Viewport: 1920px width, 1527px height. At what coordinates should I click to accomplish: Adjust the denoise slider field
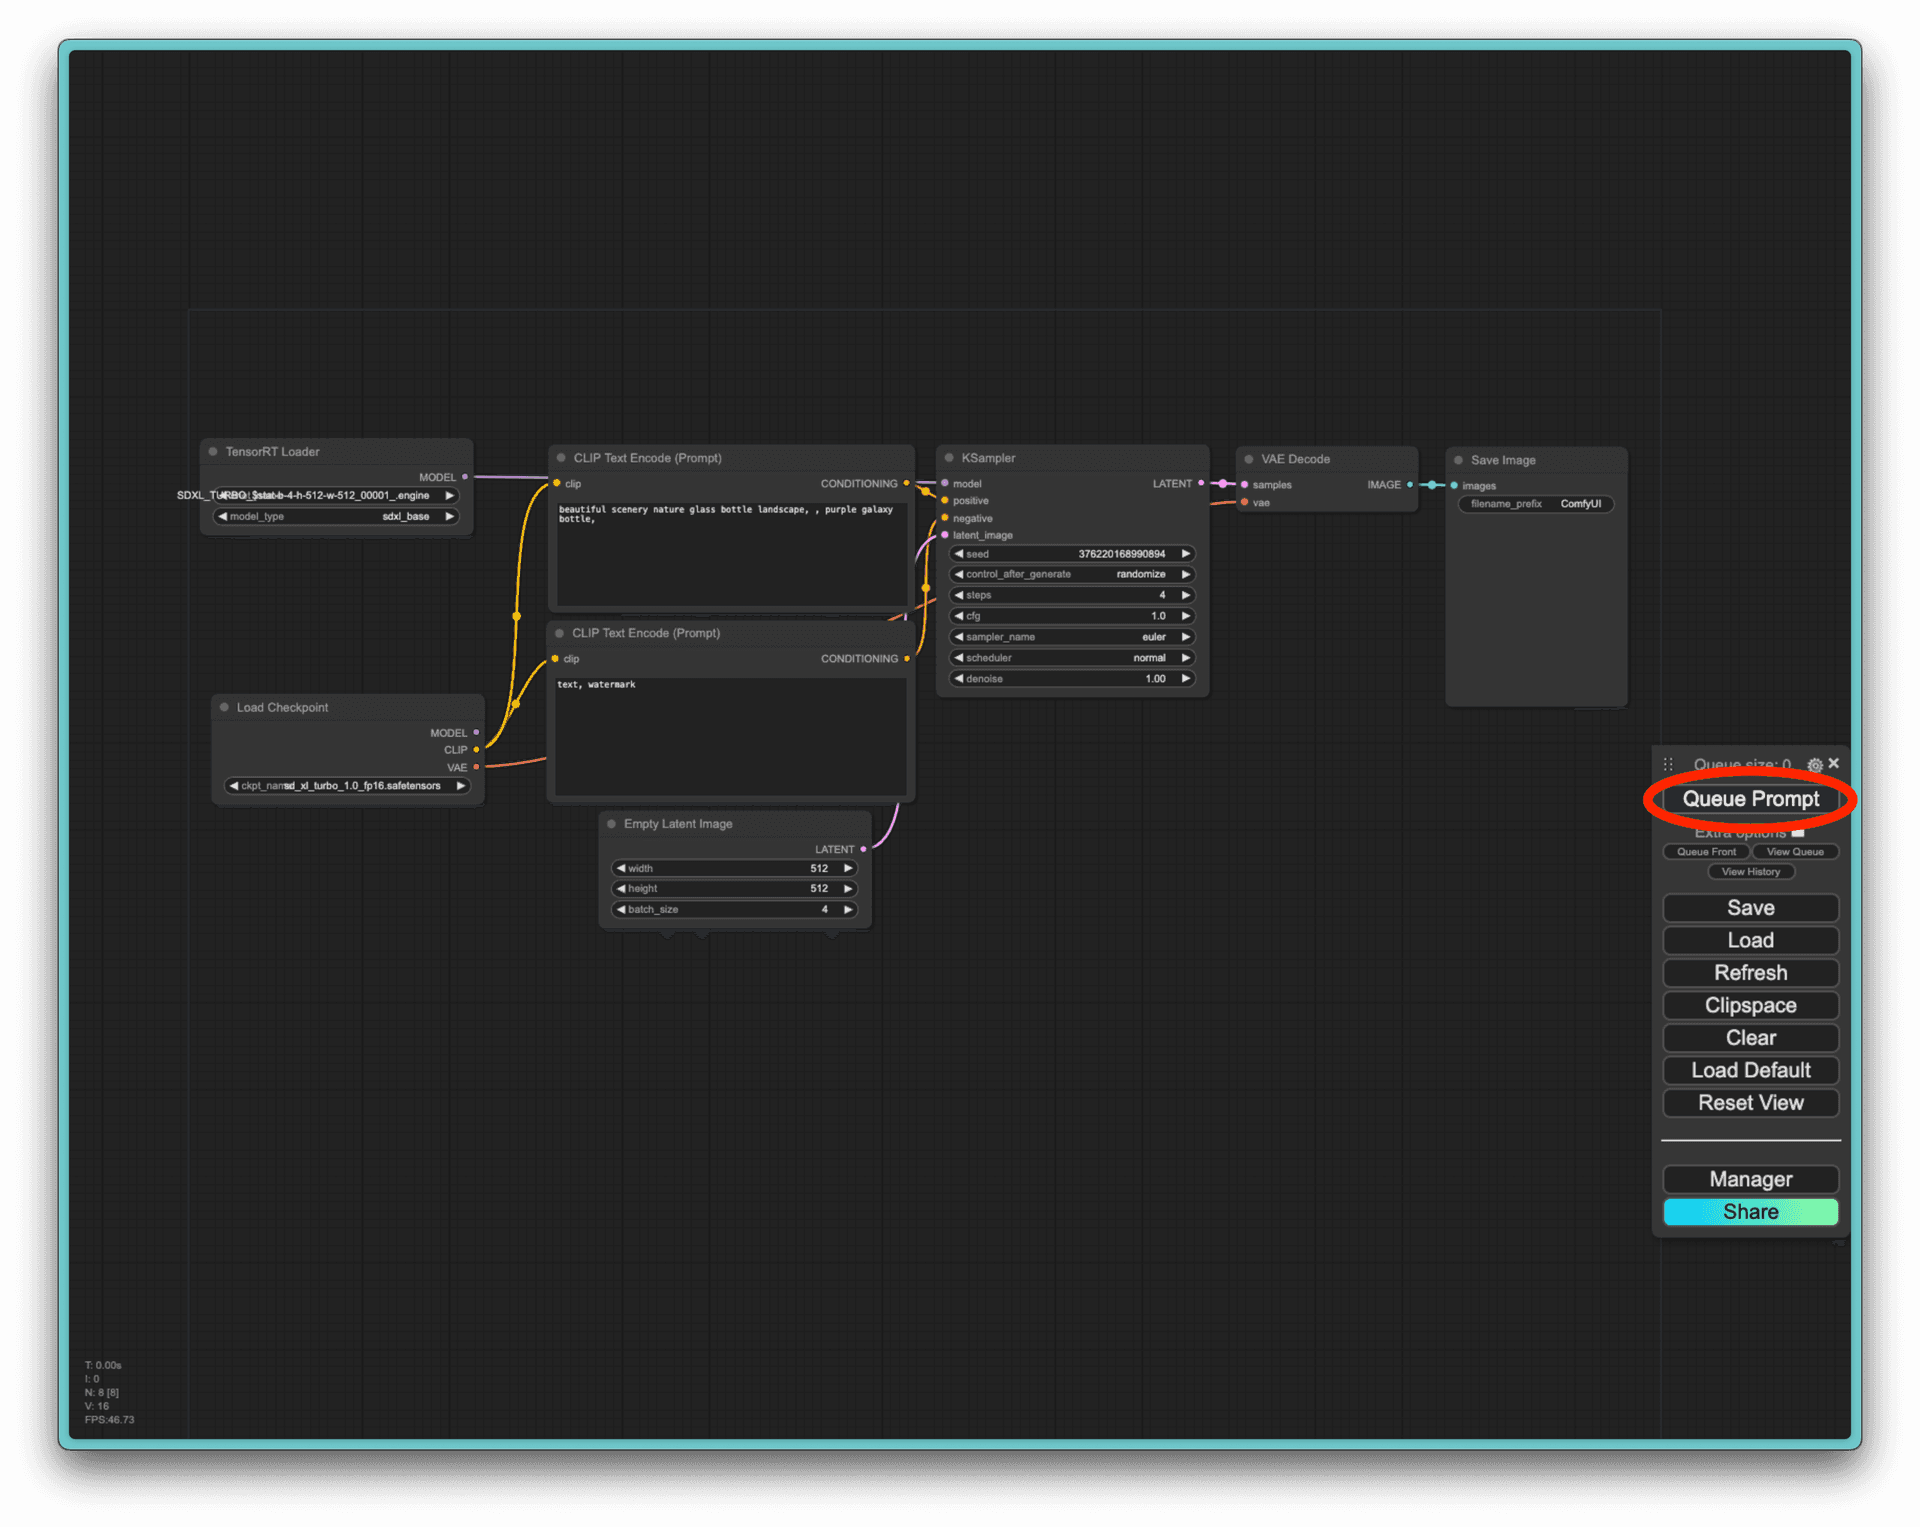1072,679
